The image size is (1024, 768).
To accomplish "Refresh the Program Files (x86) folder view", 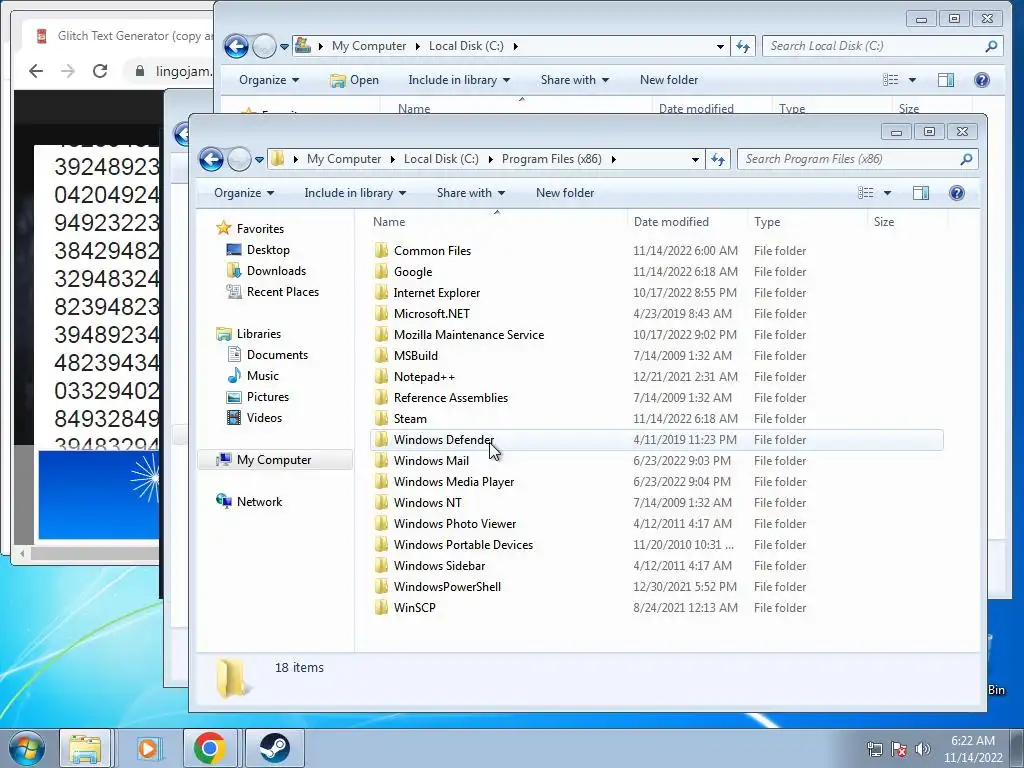I will click(718, 159).
